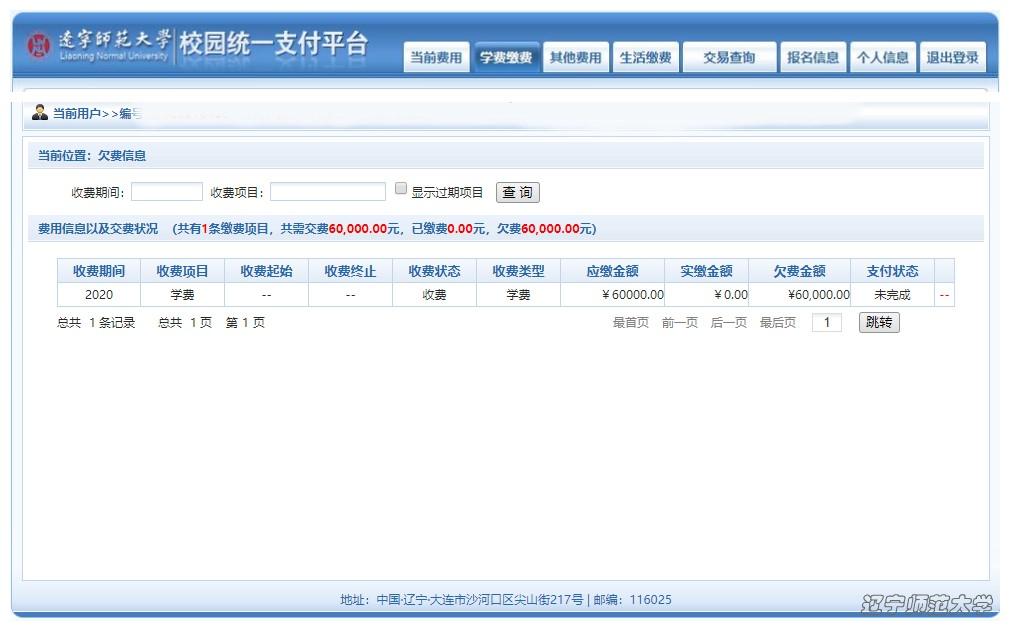This screenshot has height=631, width=1010.
Task: Click 退出登录 to log out
Action: [952, 58]
